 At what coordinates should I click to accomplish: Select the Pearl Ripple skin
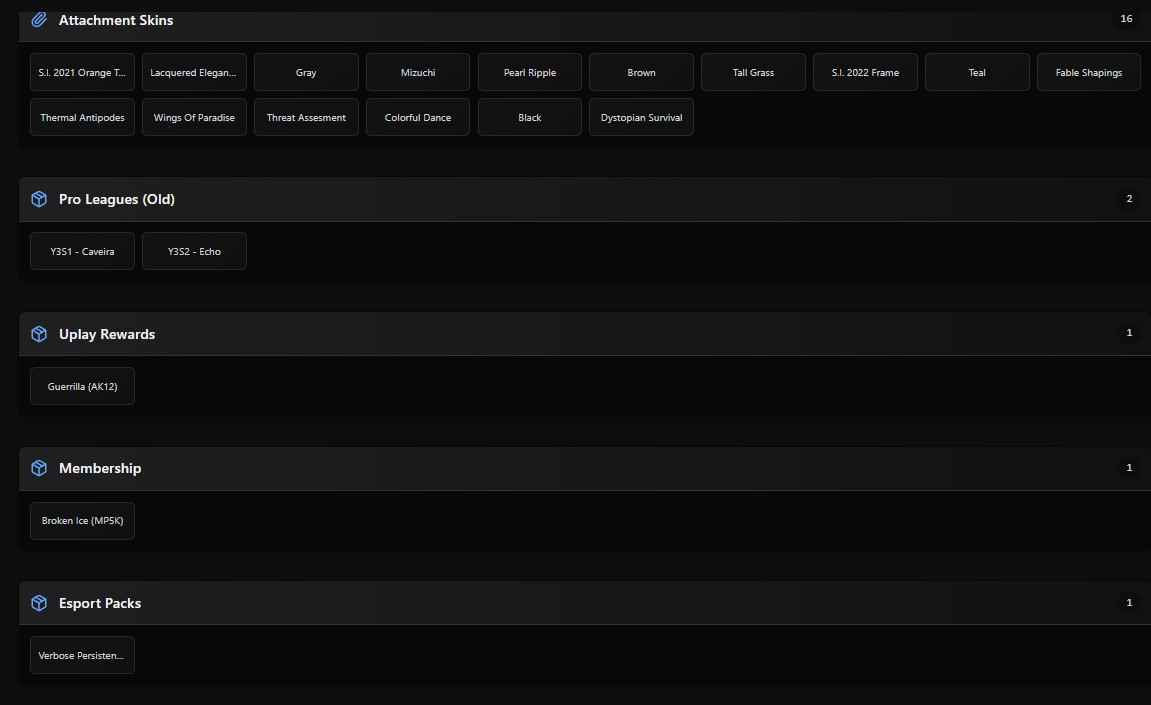pos(530,73)
